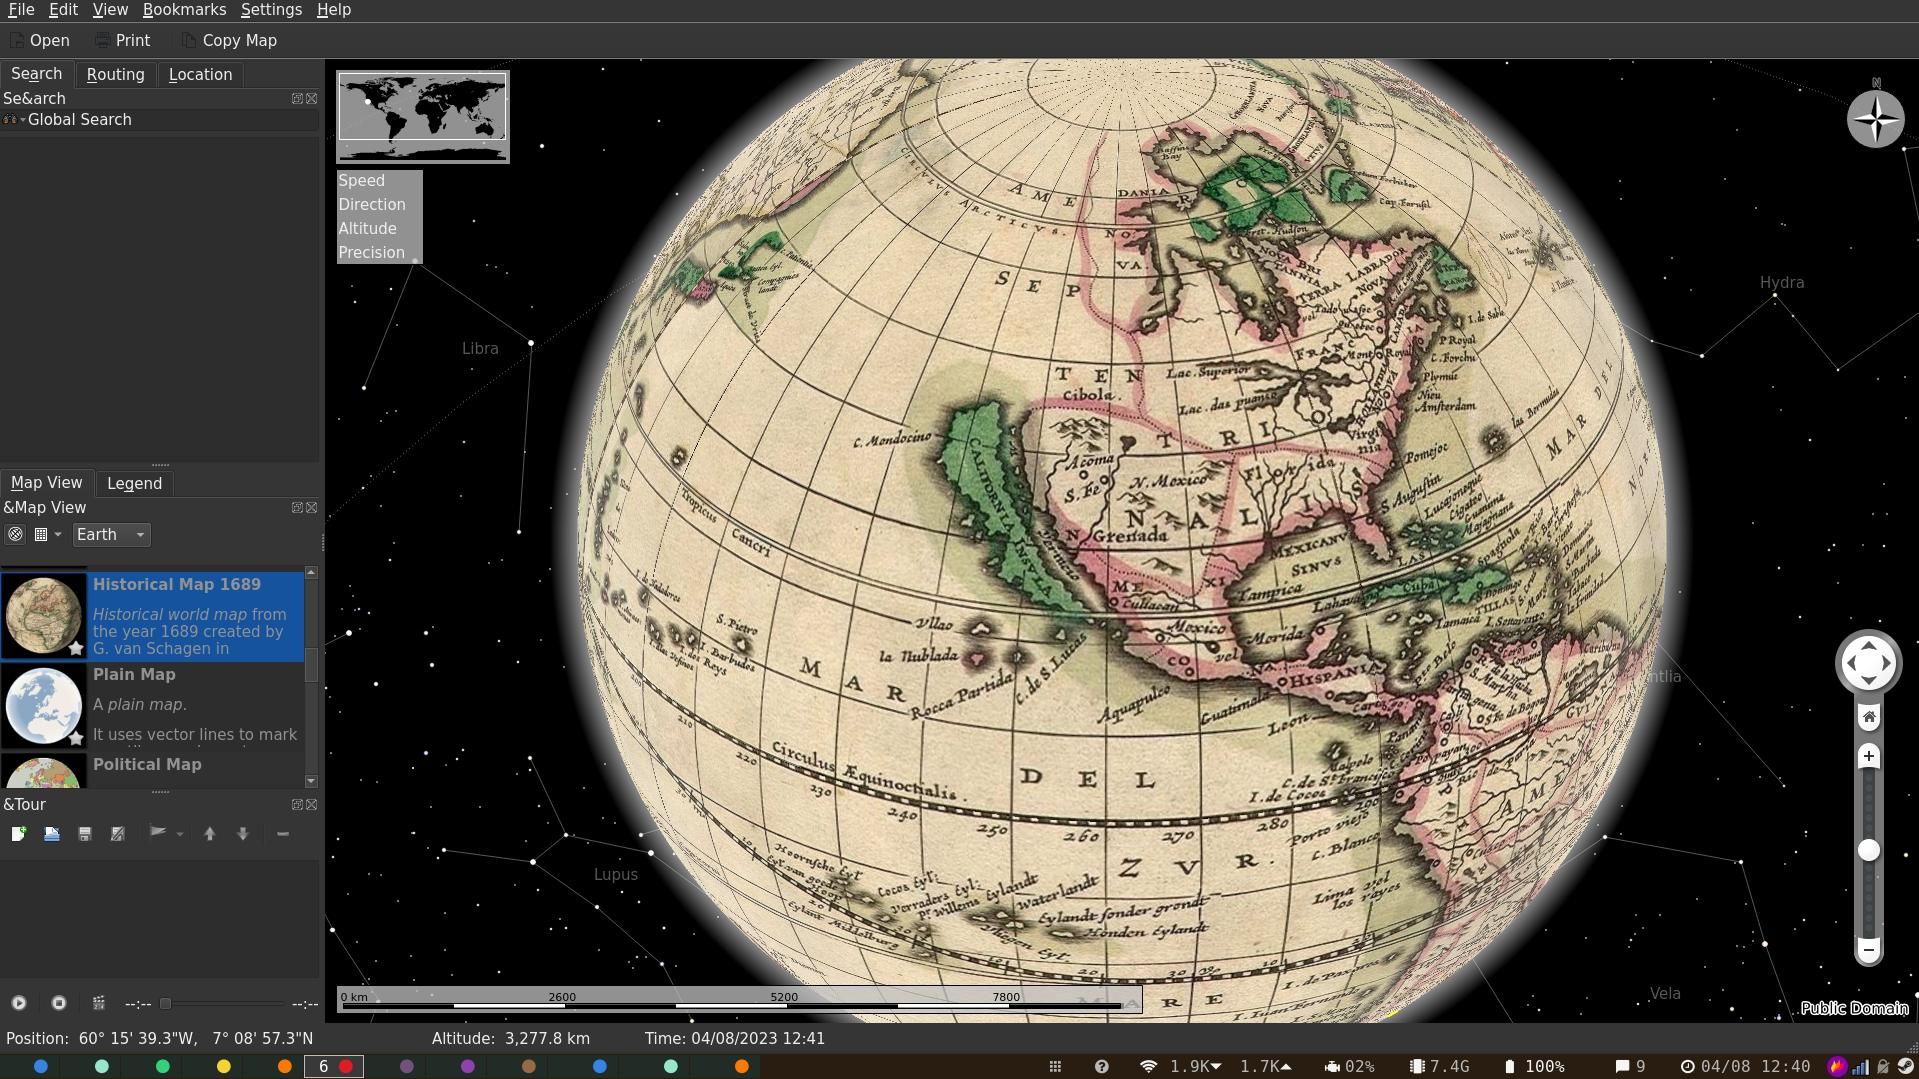Create a new tour in the Tour panel
Screen dimensions: 1919x1079
pyautogui.click(x=18, y=833)
